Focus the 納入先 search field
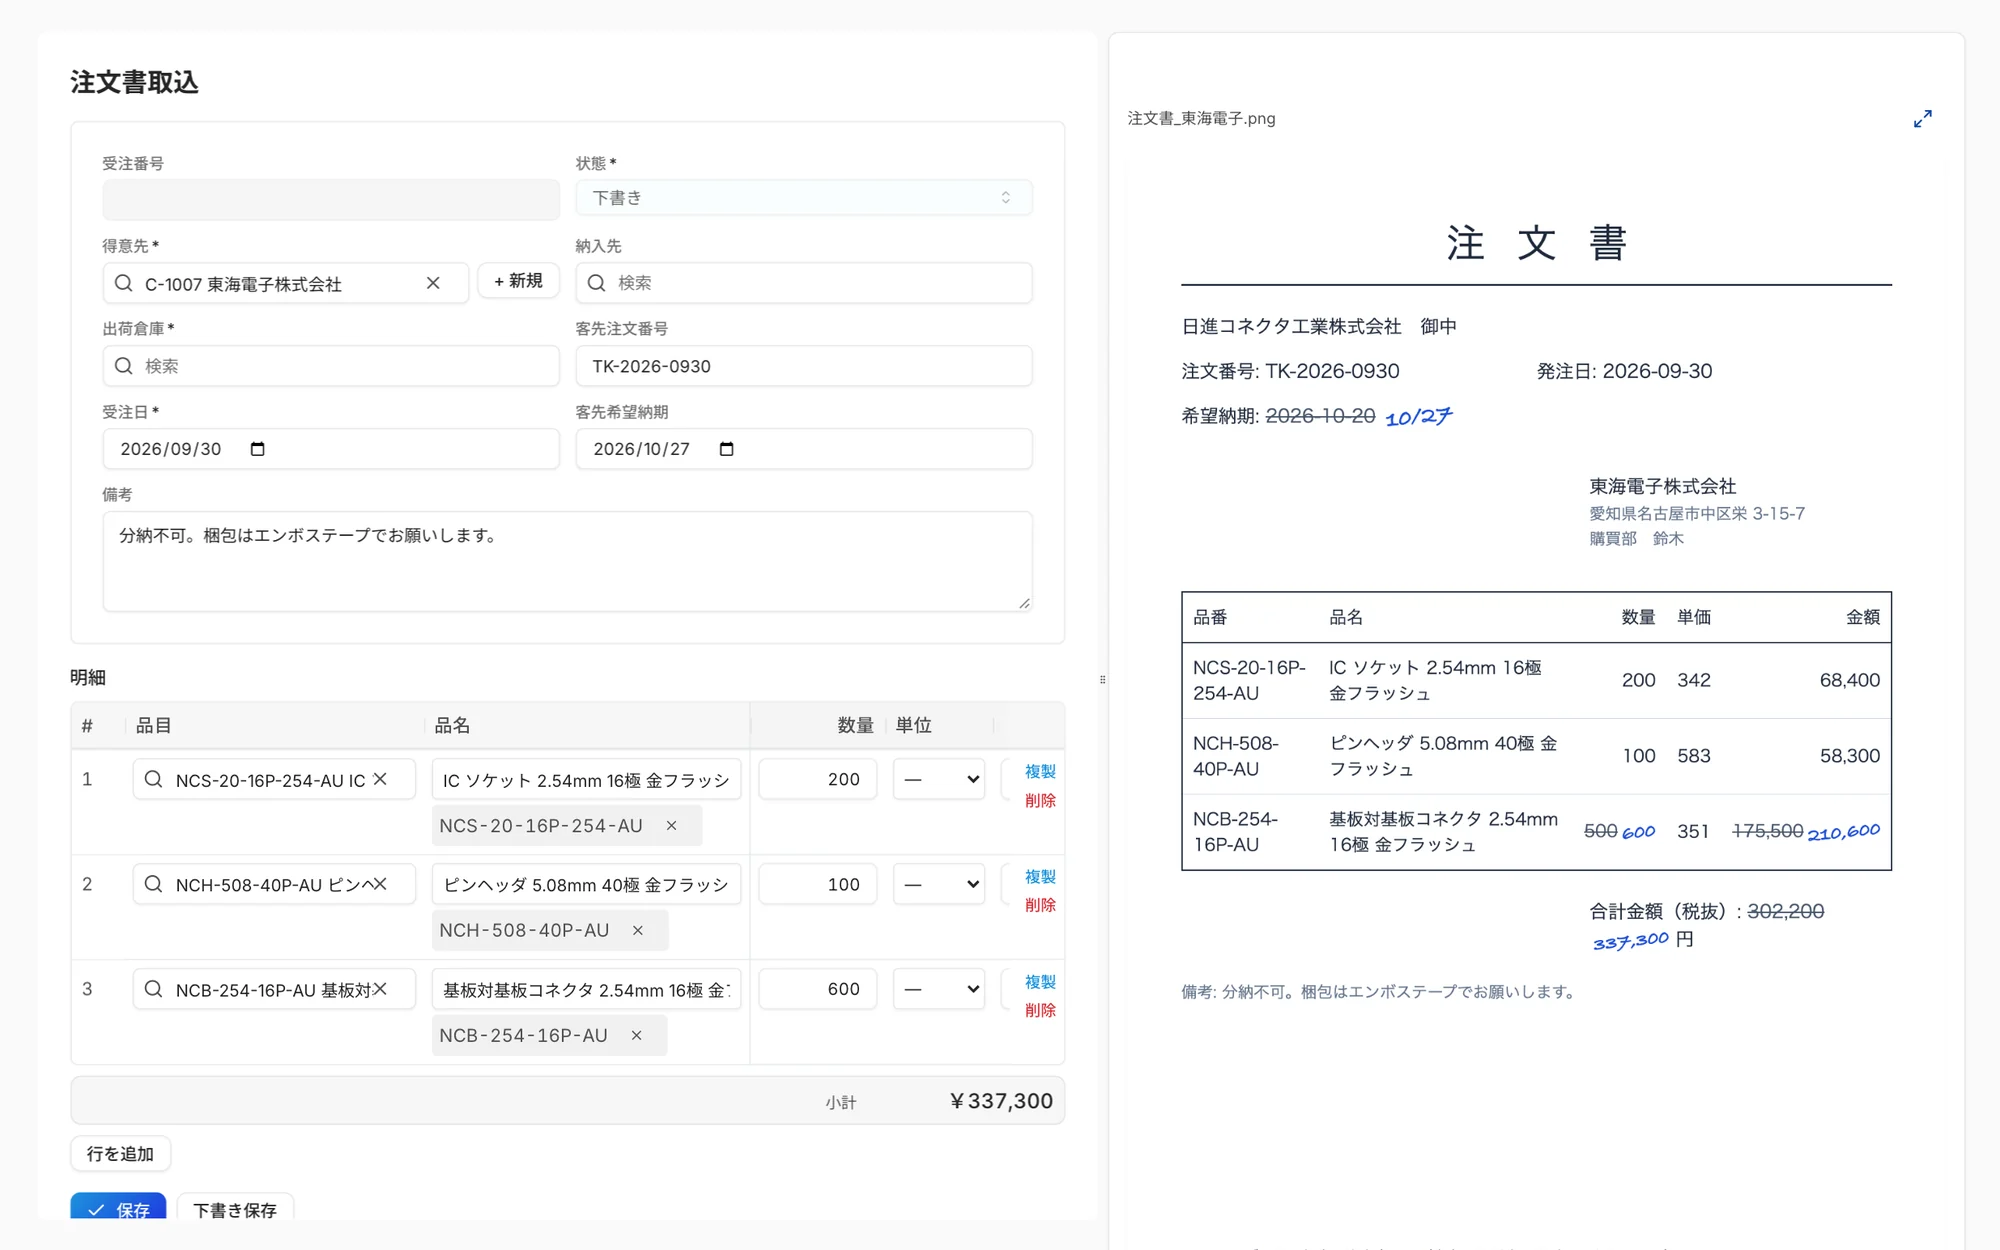The width and height of the screenshot is (2000, 1250). (x=804, y=283)
